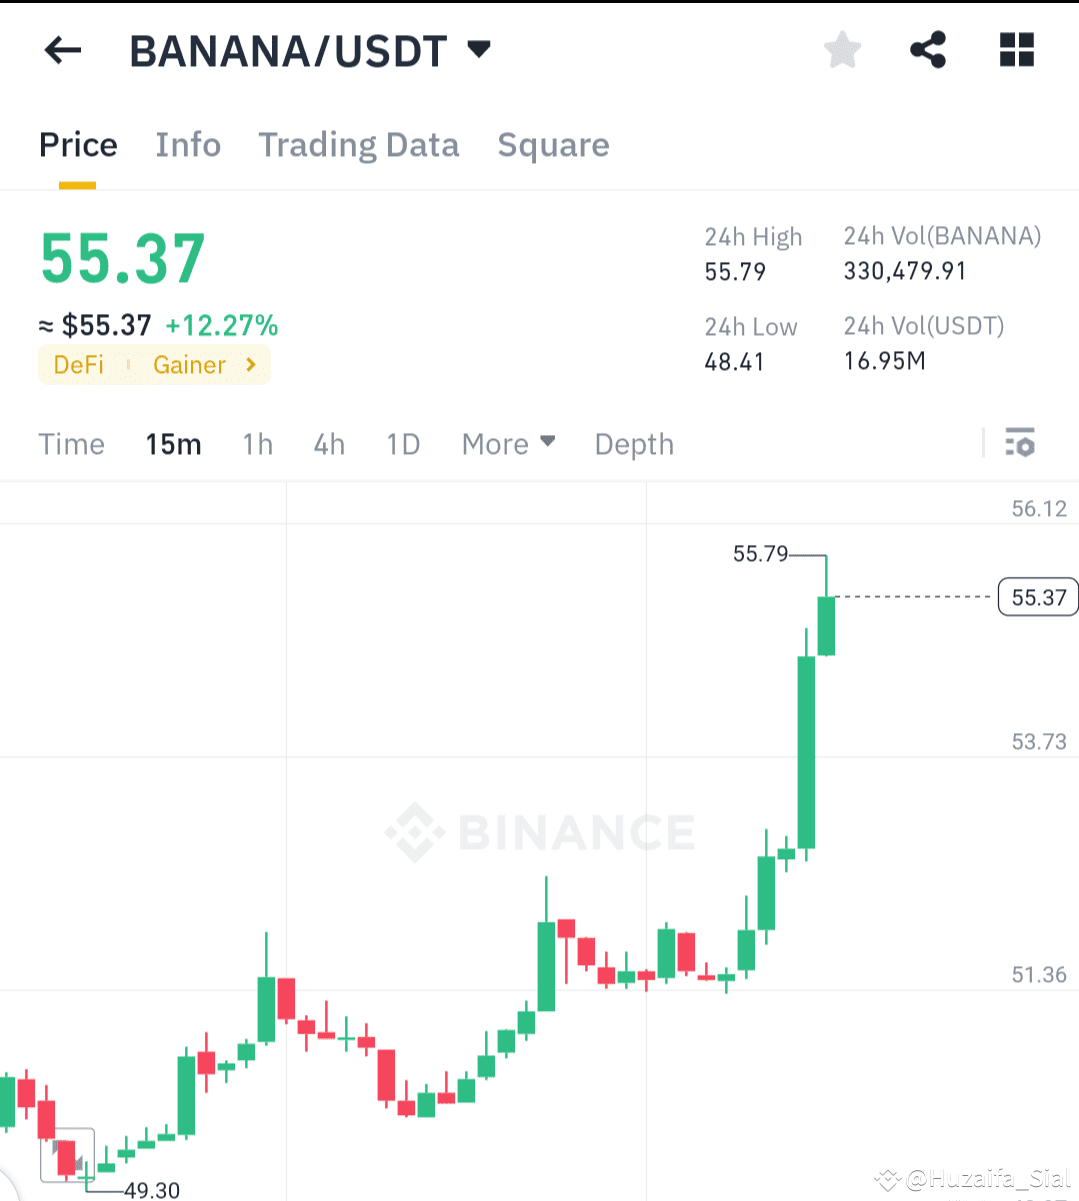The width and height of the screenshot is (1079, 1201).
Task: Click the 55.37 current price label
Action: point(1038,596)
